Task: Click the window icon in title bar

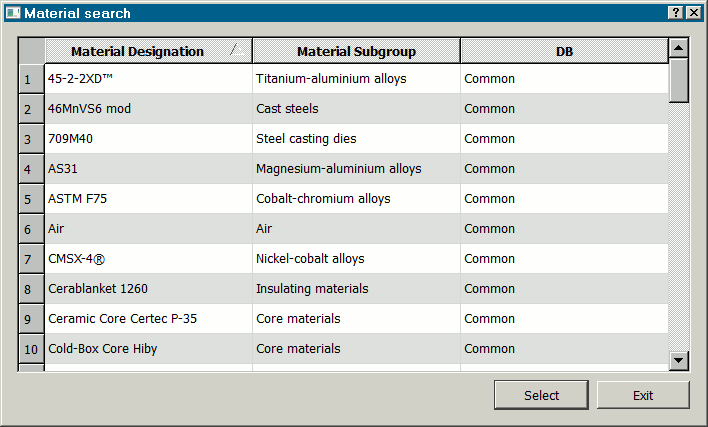Action: click(x=12, y=13)
